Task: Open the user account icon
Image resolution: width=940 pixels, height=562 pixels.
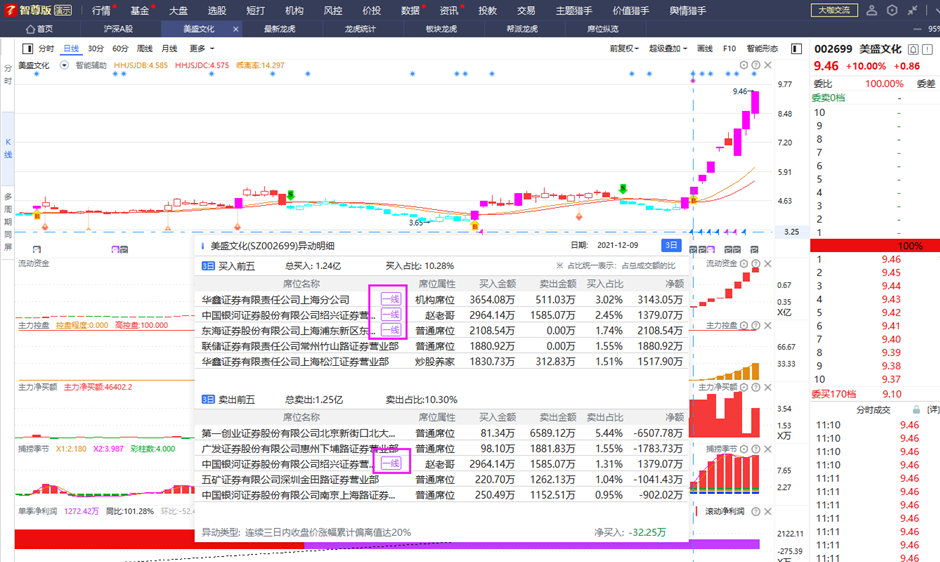Action: pos(872,10)
